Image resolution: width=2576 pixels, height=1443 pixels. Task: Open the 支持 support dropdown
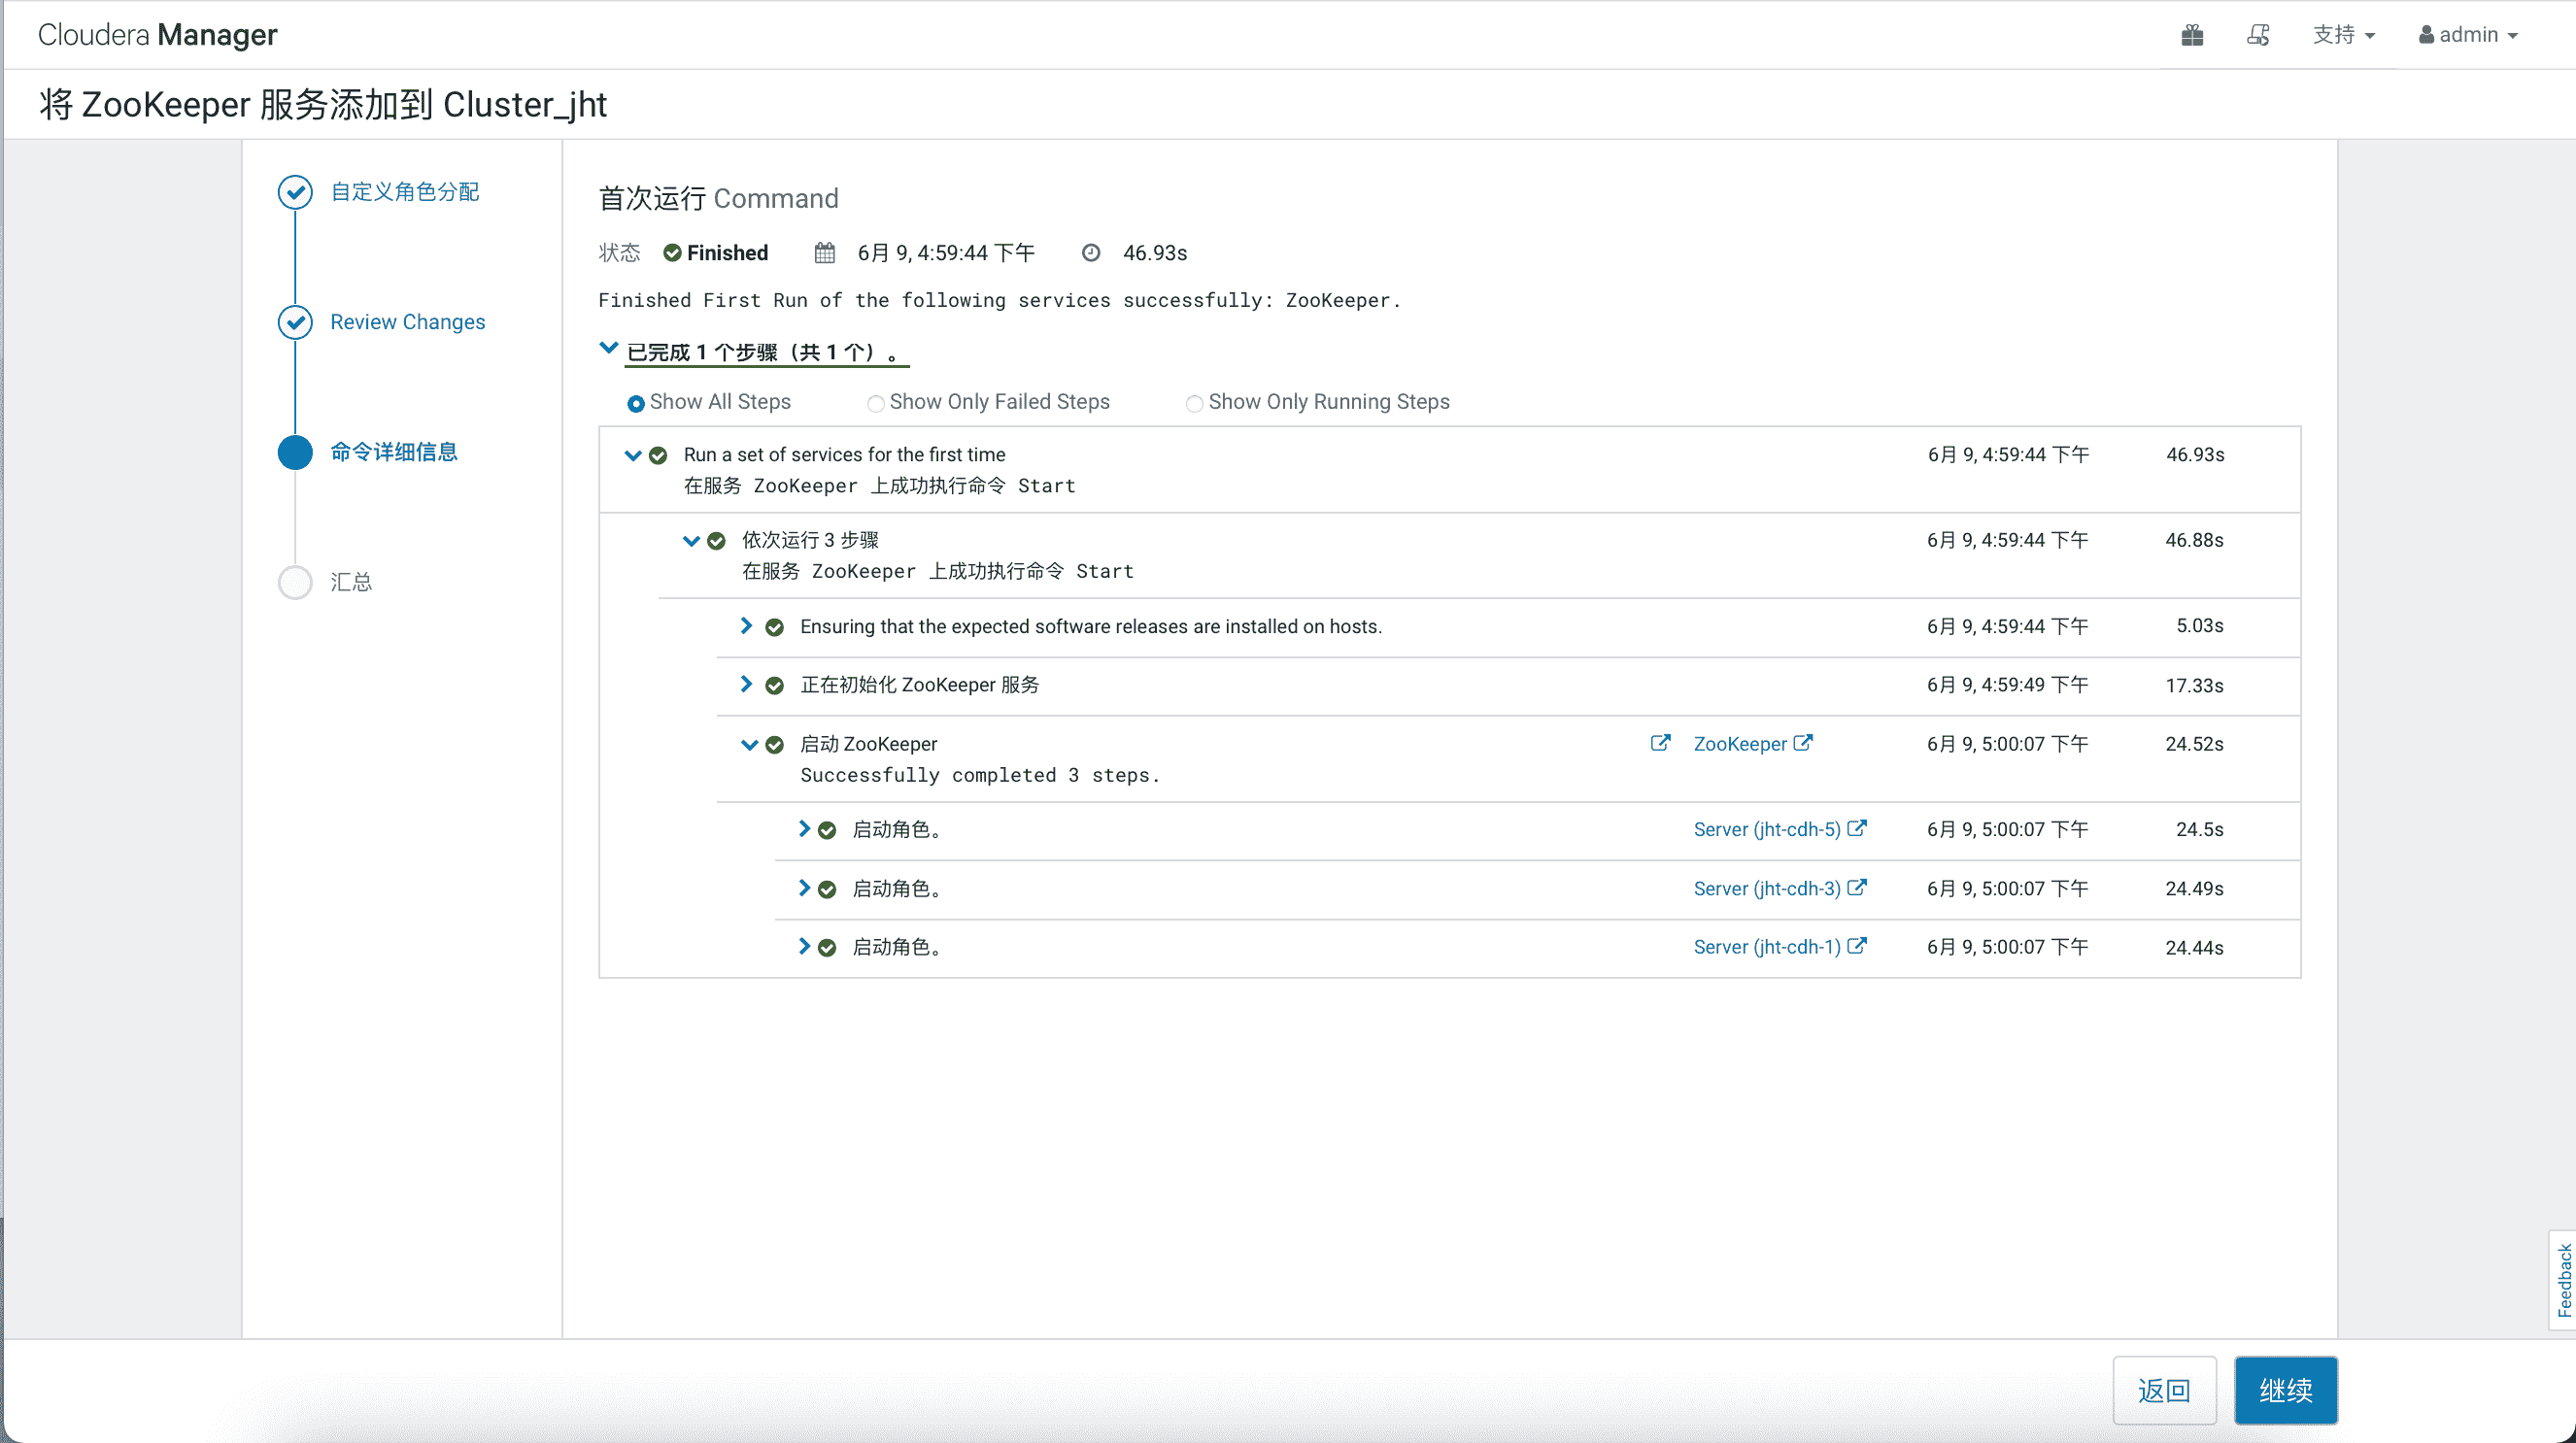click(2343, 35)
